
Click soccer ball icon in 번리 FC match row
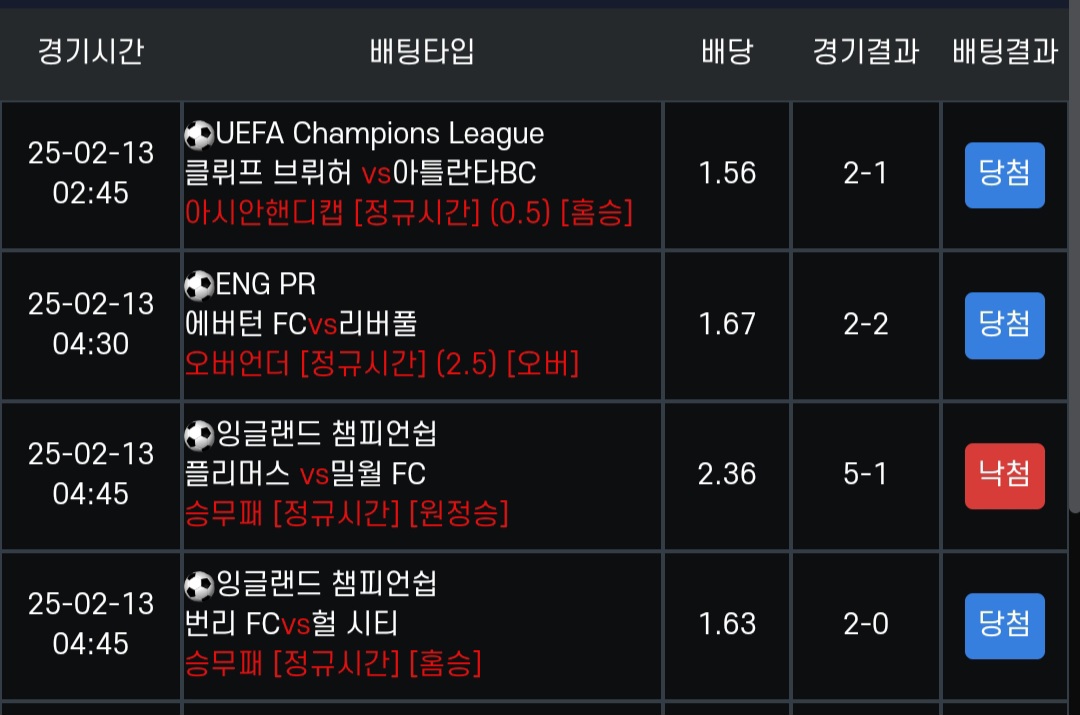tap(200, 584)
